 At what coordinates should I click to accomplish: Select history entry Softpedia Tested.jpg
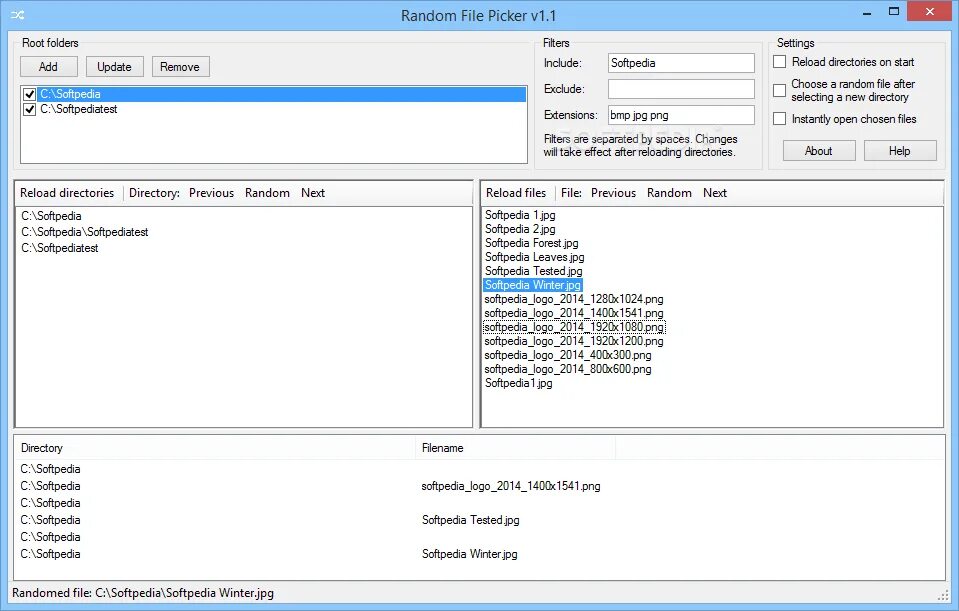pos(470,520)
